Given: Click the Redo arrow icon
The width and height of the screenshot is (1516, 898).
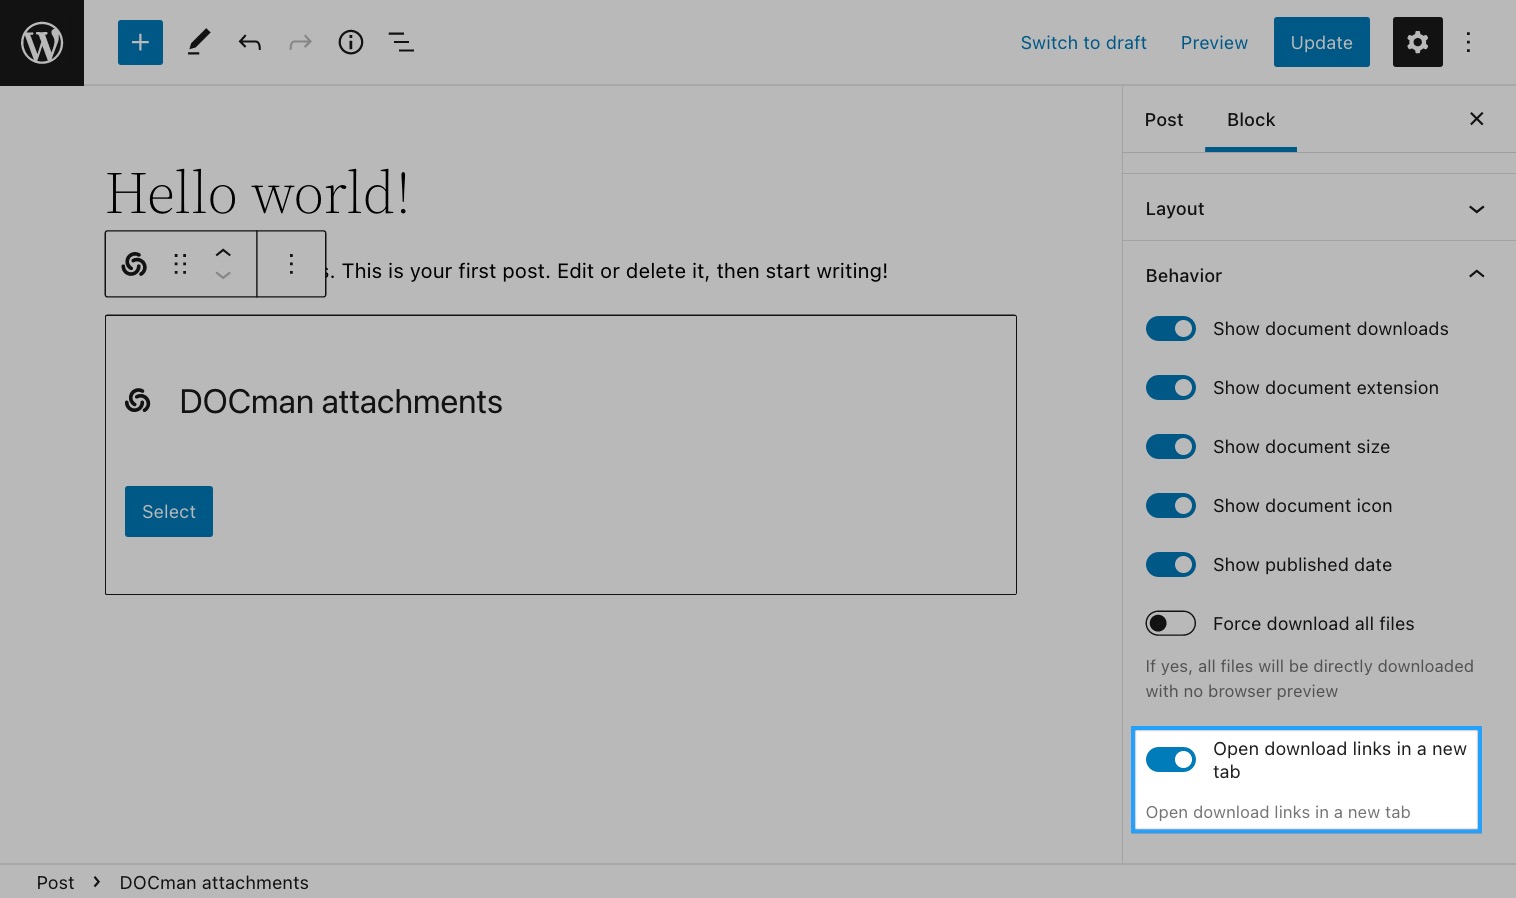Looking at the screenshot, I should [x=300, y=42].
